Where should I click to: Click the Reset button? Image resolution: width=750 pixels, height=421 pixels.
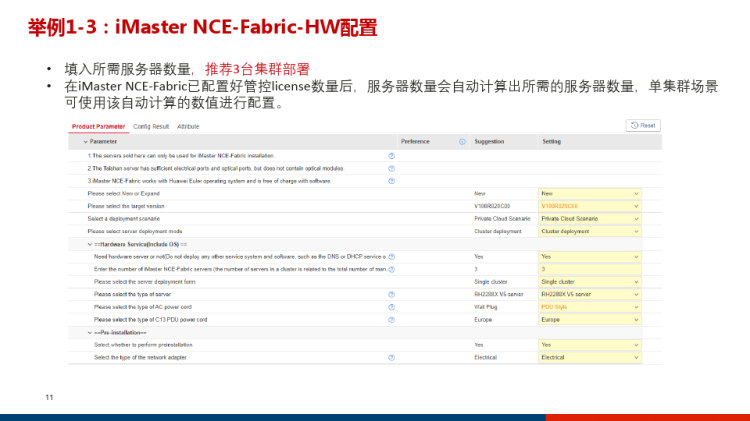tap(643, 125)
